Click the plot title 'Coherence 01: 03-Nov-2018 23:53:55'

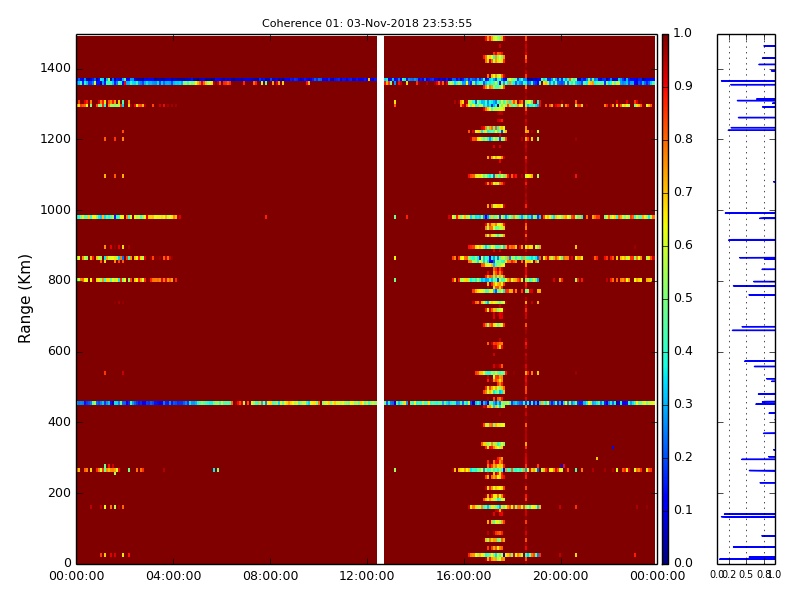click(367, 23)
